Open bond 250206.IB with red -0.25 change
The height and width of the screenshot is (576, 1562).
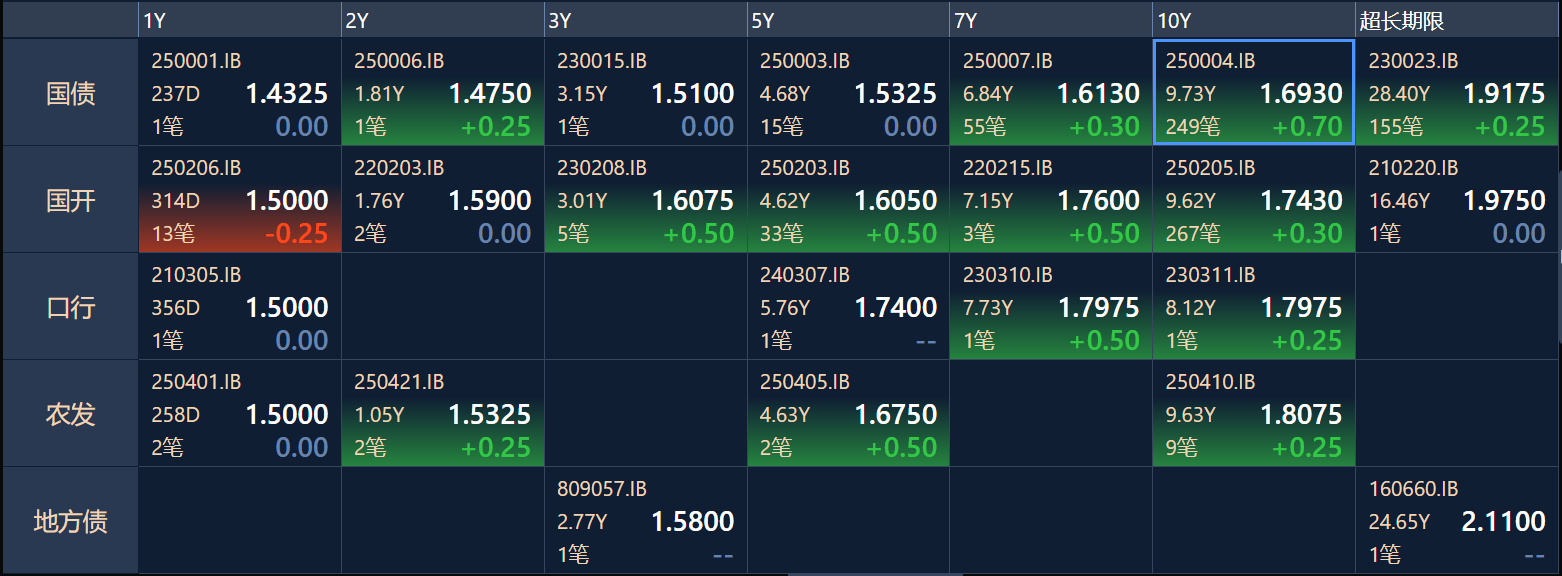(240, 200)
